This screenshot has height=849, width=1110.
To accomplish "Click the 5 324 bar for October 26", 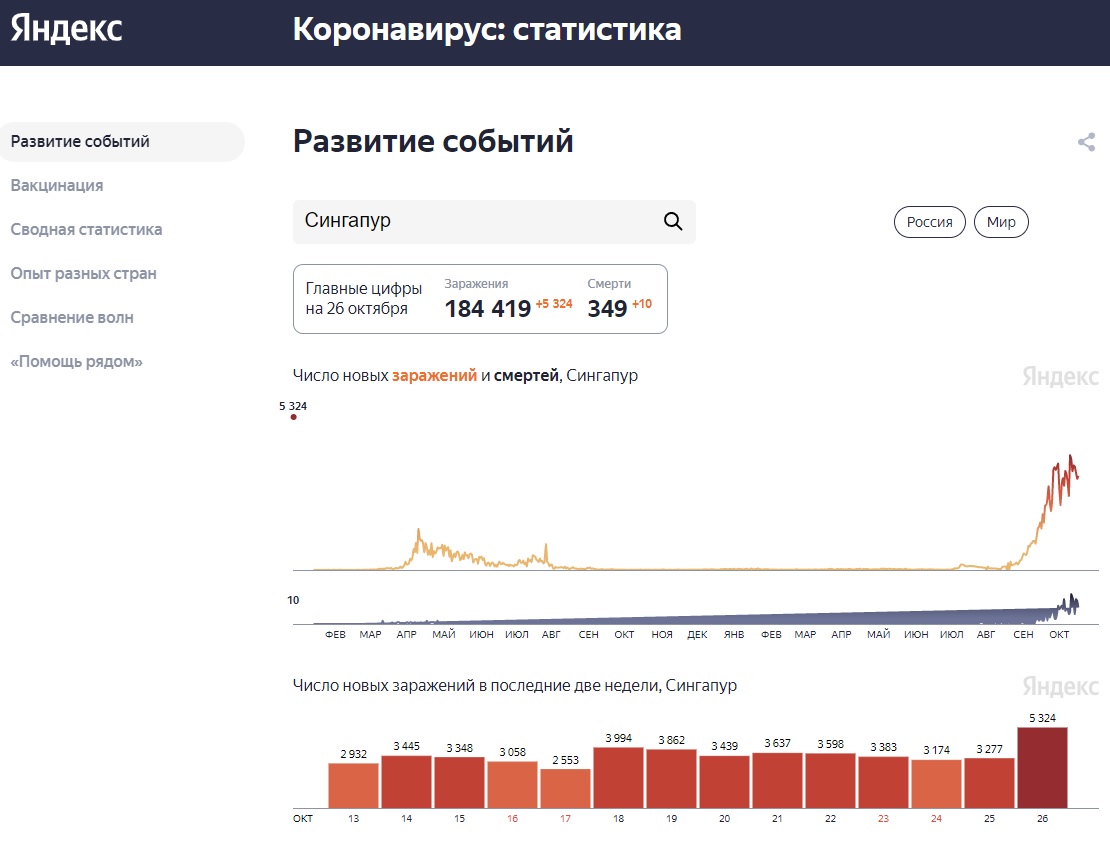I will pyautogui.click(x=1042, y=768).
